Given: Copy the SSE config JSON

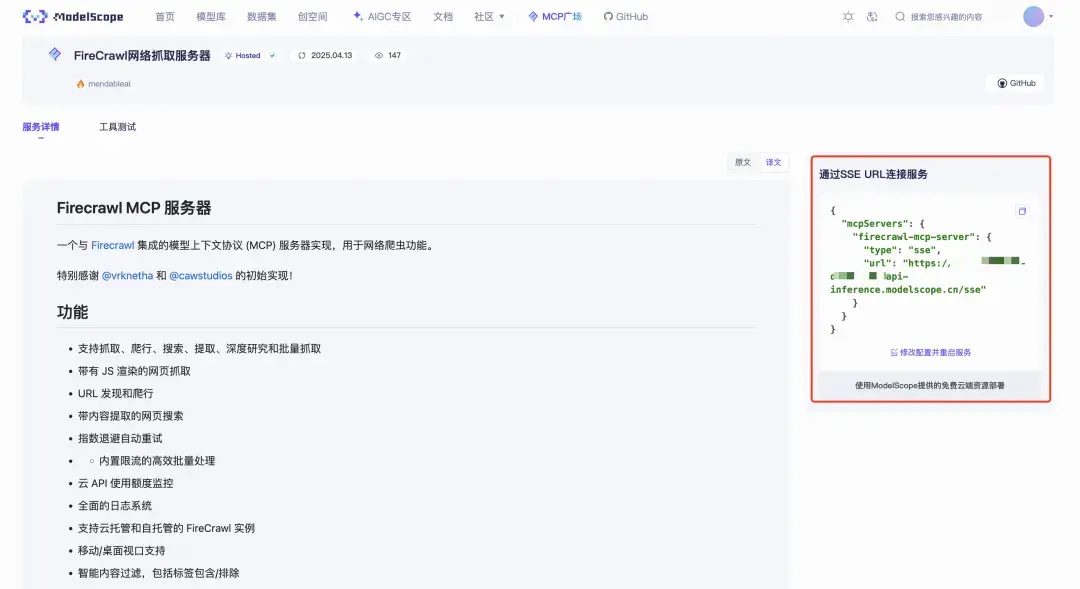Looking at the screenshot, I should 1022,211.
